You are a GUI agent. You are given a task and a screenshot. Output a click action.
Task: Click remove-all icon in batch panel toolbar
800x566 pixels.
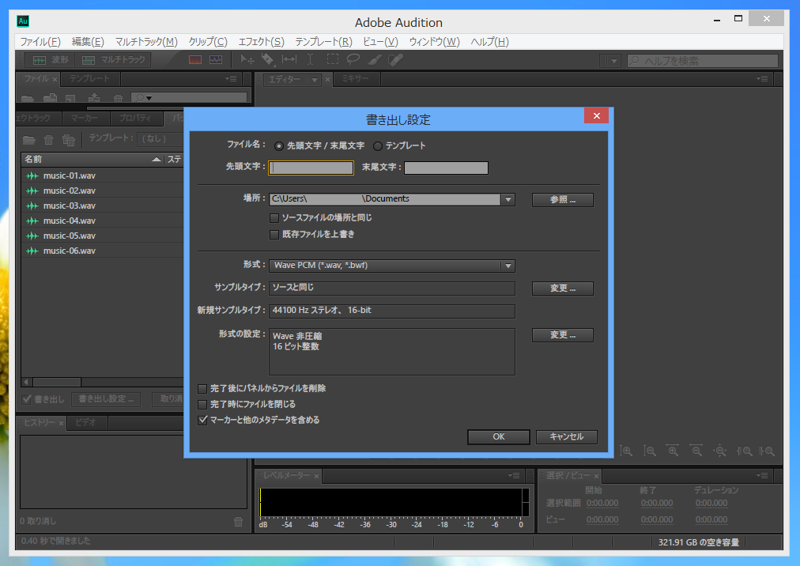(68, 139)
